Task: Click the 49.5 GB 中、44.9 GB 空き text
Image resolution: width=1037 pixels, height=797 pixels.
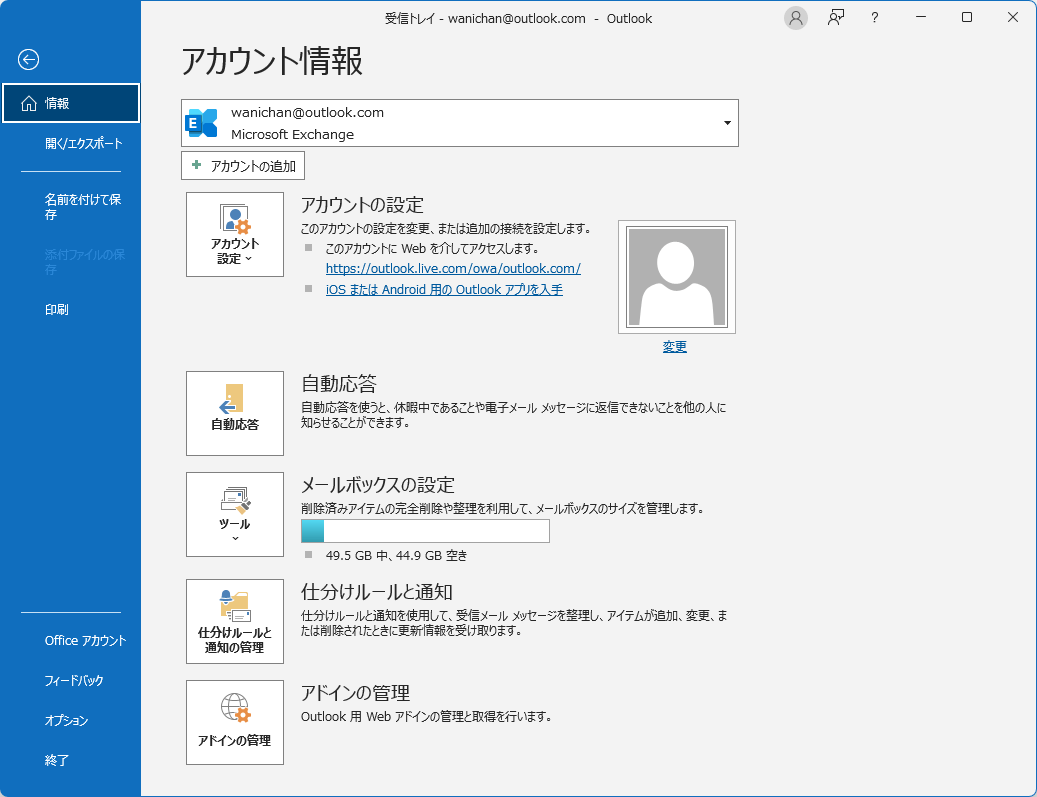Action: coord(396,556)
